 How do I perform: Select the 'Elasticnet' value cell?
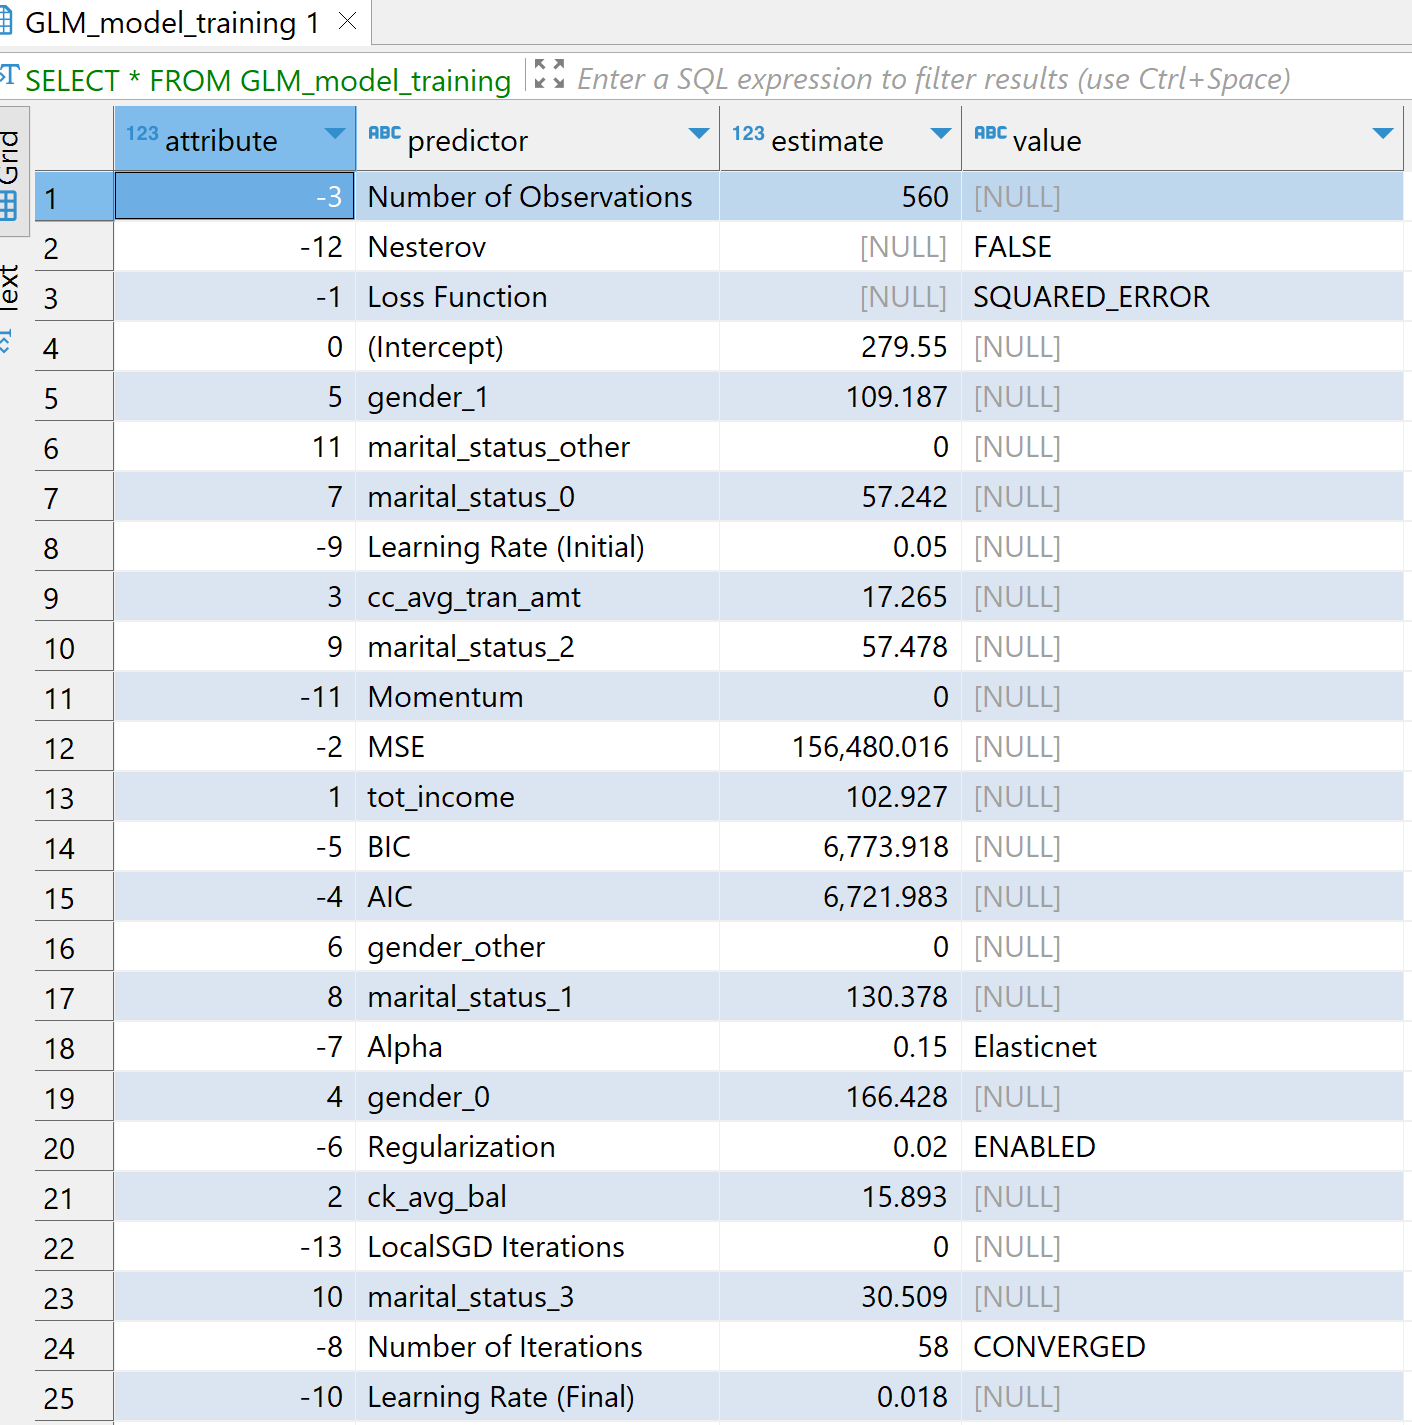(x=1183, y=1047)
